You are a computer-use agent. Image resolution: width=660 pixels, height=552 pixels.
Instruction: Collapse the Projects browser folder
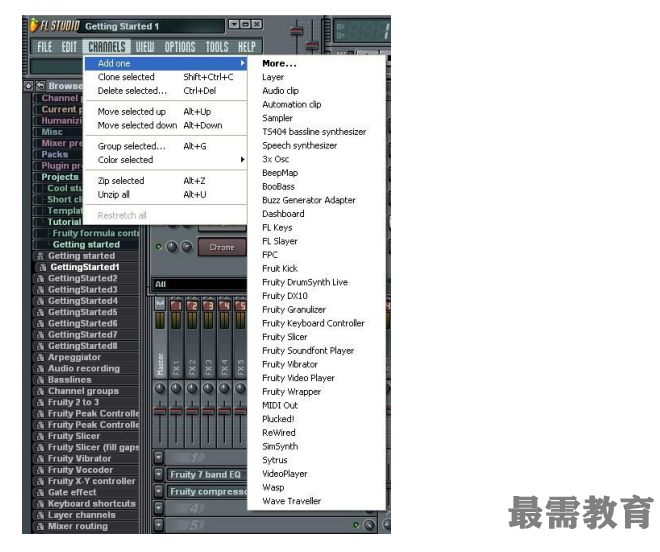point(60,177)
